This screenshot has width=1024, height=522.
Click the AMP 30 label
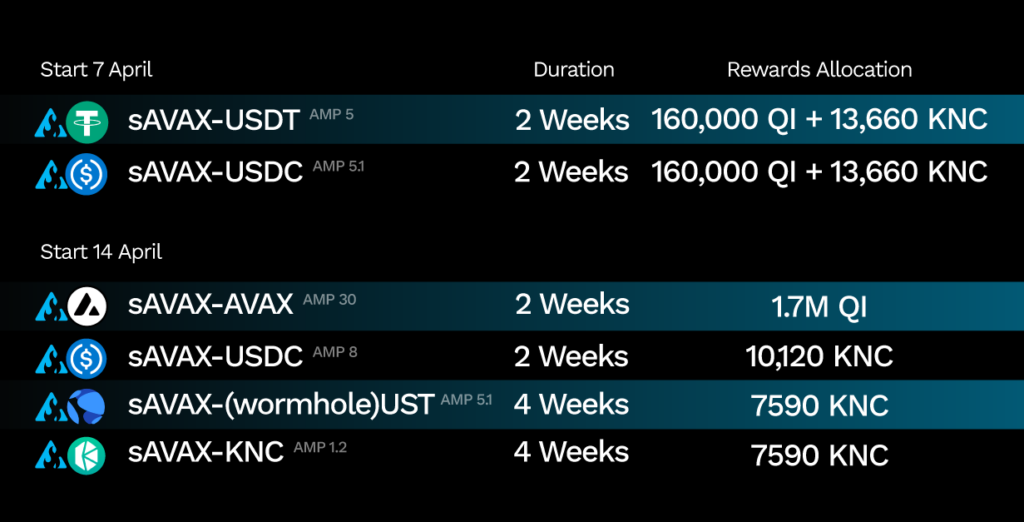pos(330,300)
